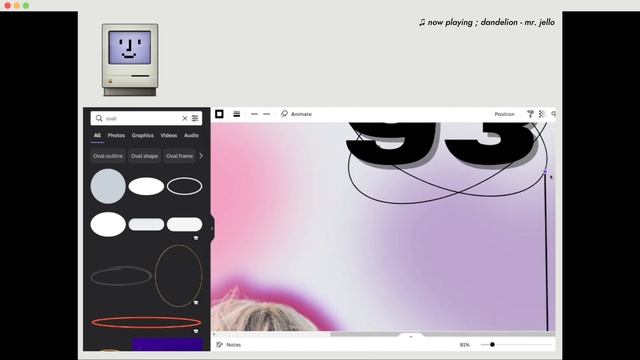Switch to the Photos tab
Screen dimensions: 640x360
pos(116,136)
